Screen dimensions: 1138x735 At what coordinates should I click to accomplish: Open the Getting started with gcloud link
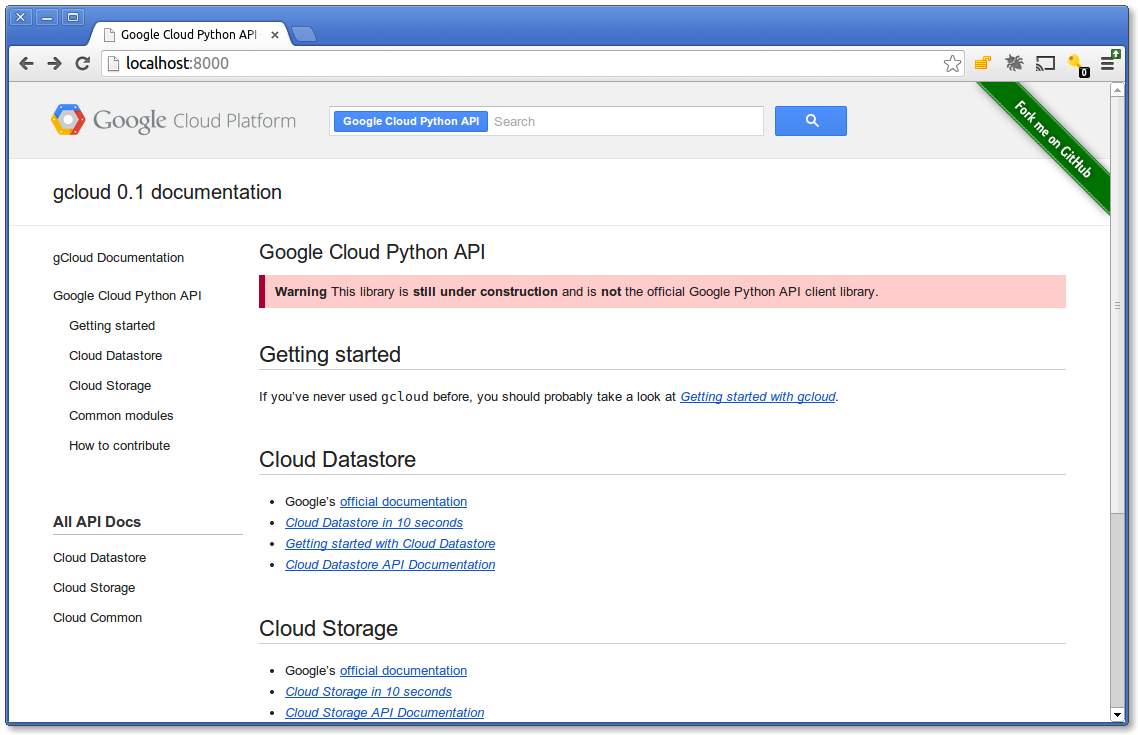click(758, 397)
